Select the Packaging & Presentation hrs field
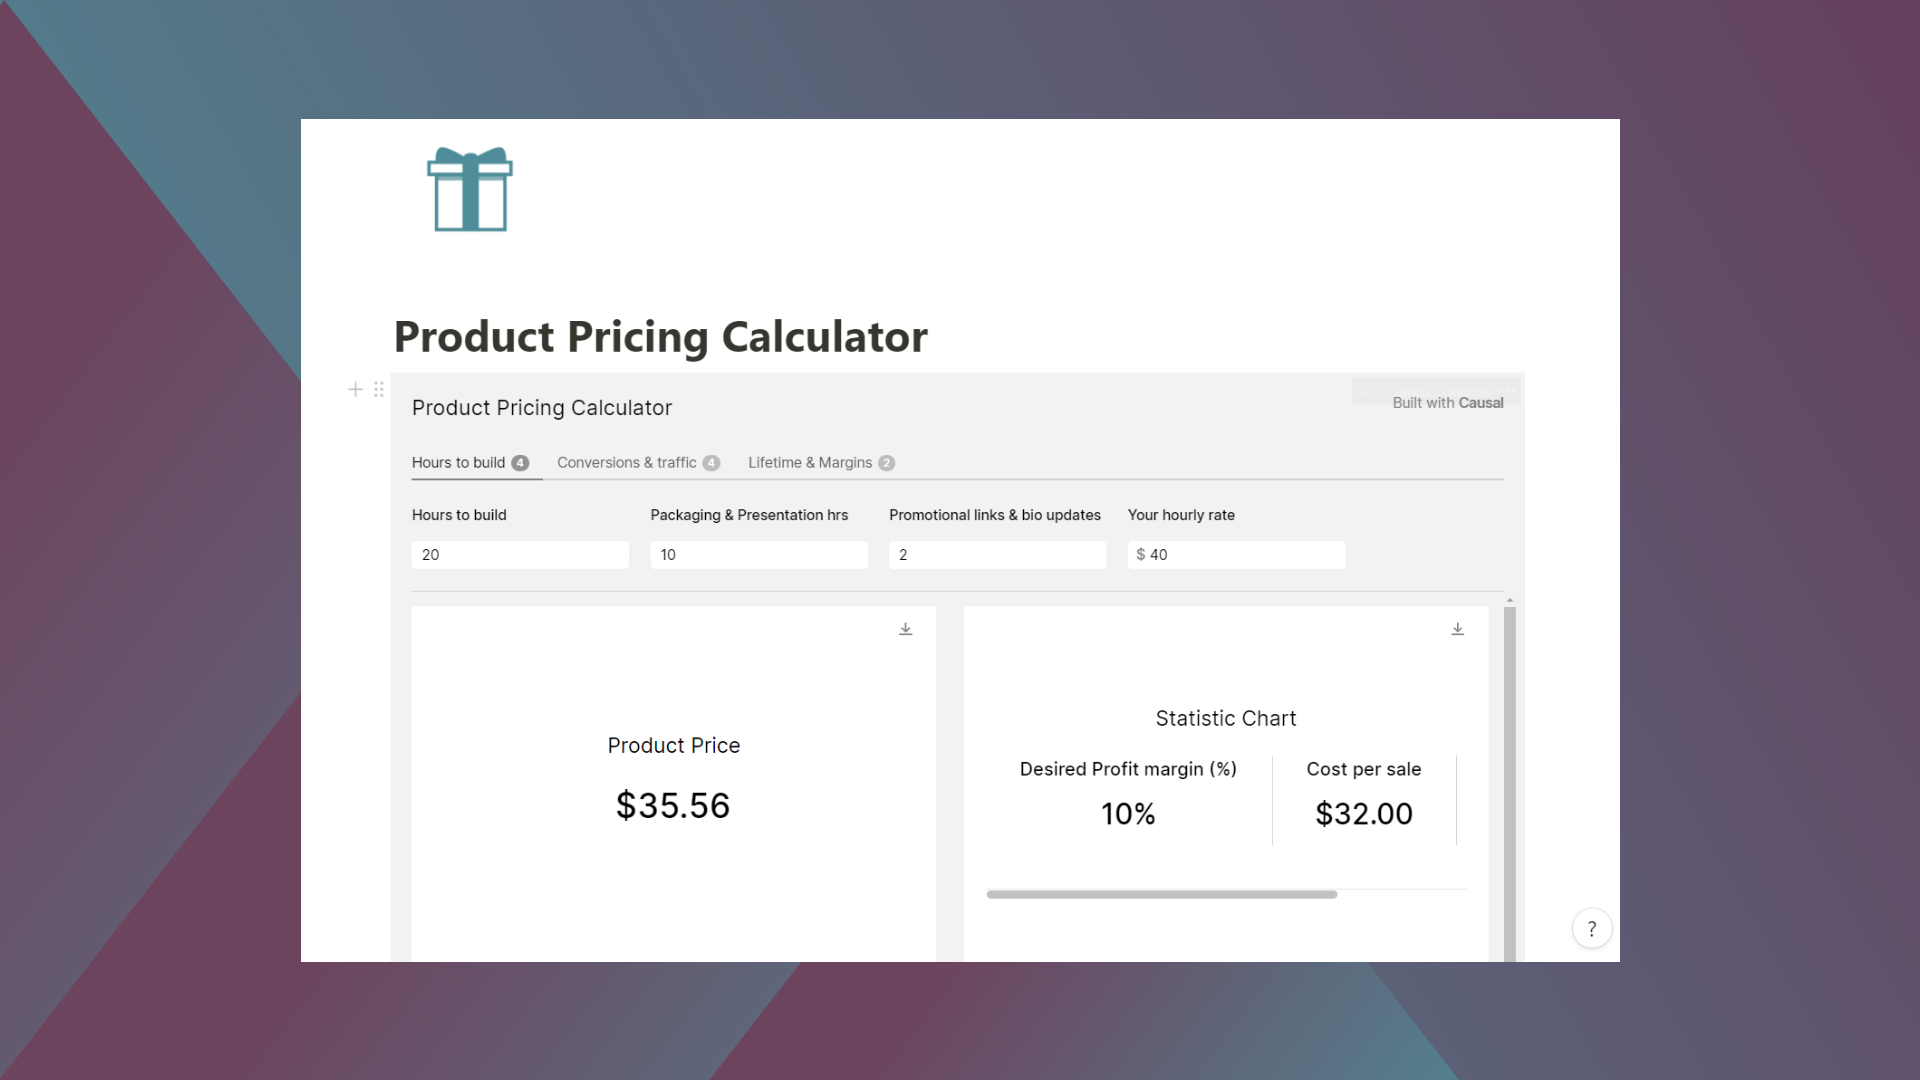This screenshot has height=1080, width=1920. (759, 554)
